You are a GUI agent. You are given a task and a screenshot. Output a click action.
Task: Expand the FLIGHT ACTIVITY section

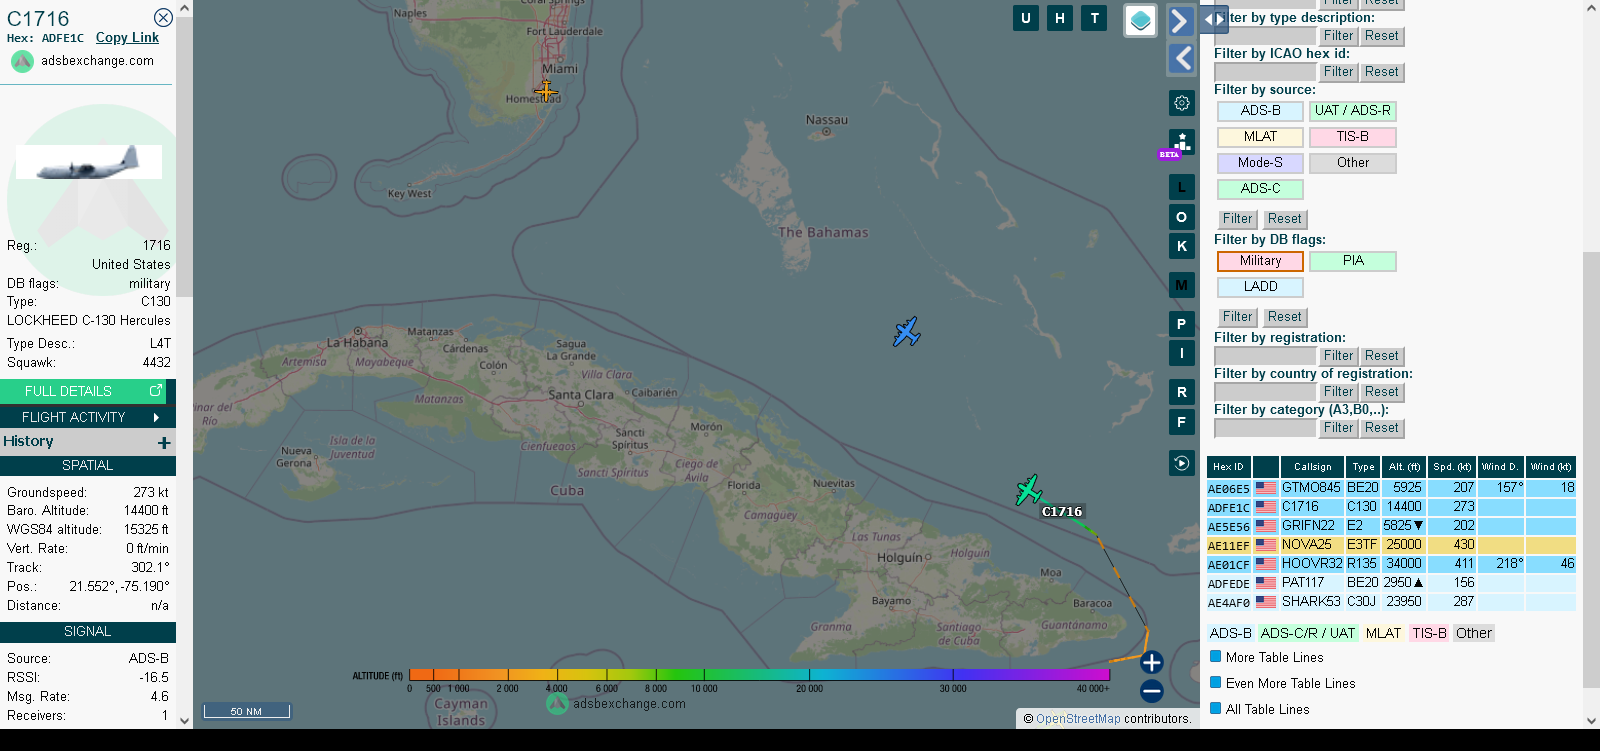point(88,417)
